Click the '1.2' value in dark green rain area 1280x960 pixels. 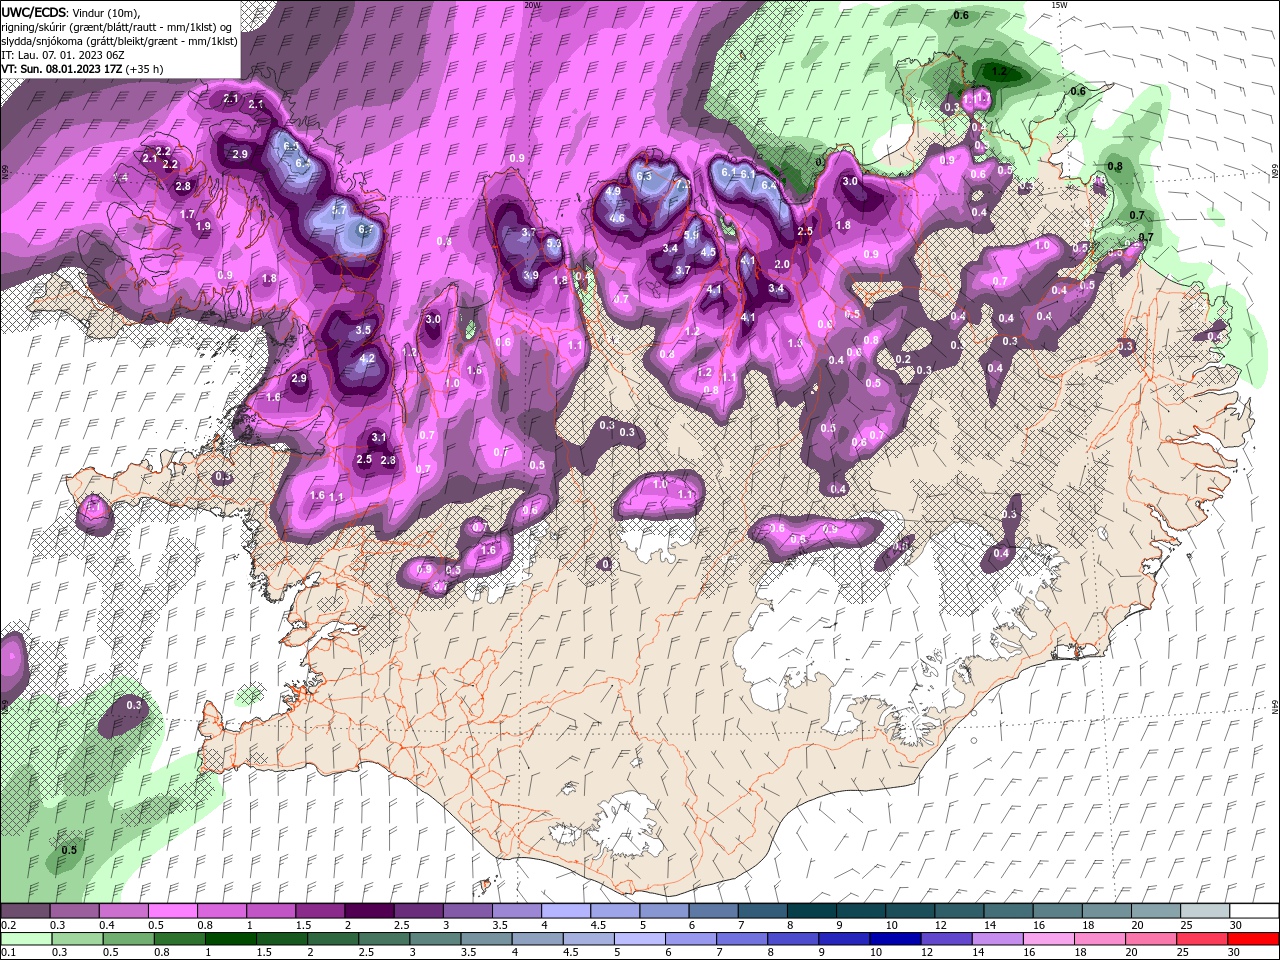click(x=998, y=71)
